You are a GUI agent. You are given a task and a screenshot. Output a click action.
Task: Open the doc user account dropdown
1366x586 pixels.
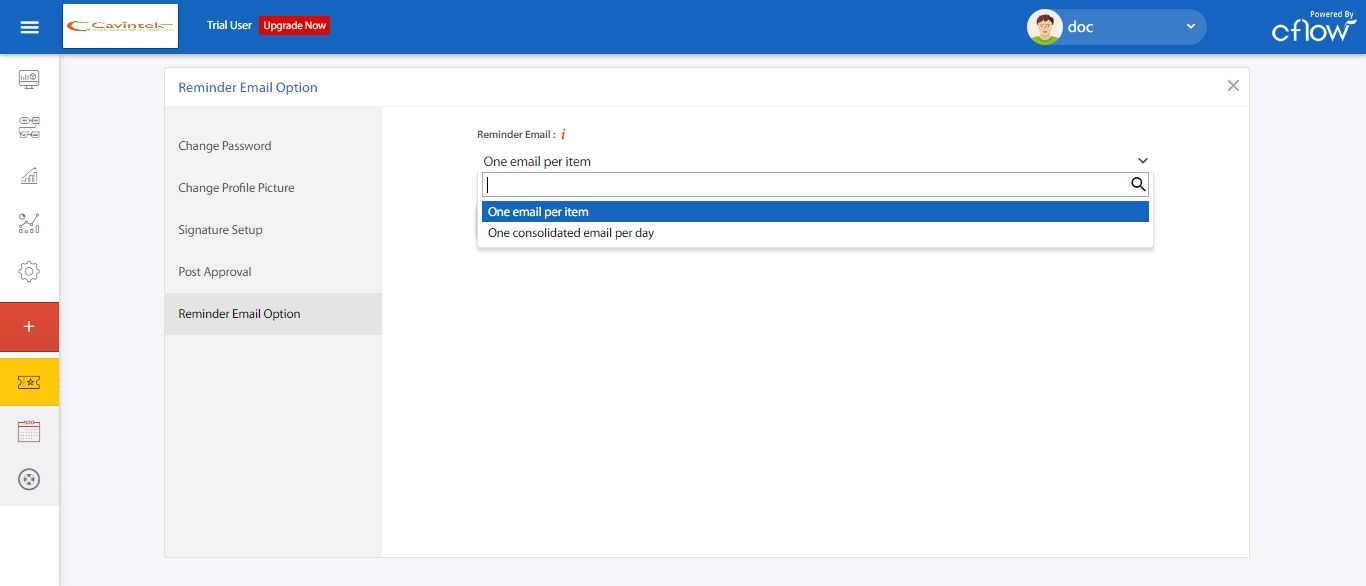(x=1115, y=26)
